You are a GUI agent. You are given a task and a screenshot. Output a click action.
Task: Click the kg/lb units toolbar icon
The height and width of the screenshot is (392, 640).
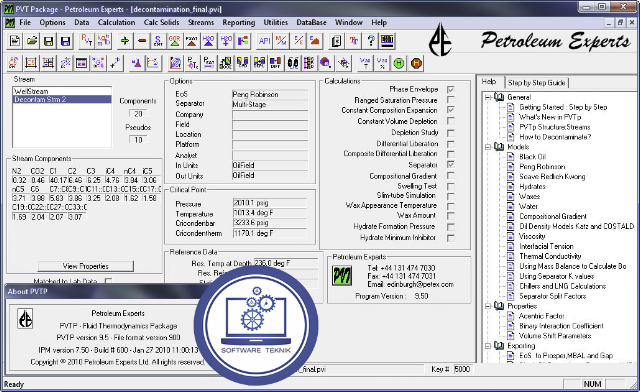click(x=104, y=41)
